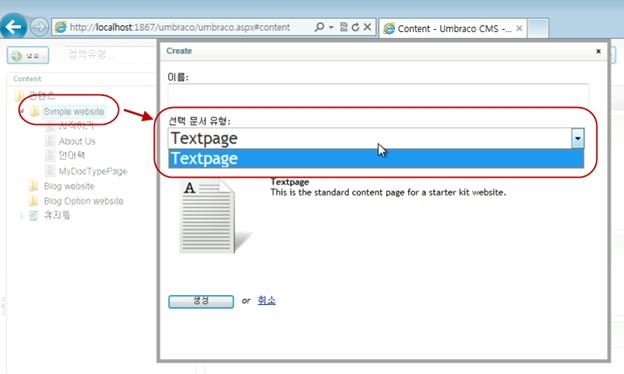Close the Create dialog
The width and height of the screenshot is (624, 374).
click(x=598, y=51)
